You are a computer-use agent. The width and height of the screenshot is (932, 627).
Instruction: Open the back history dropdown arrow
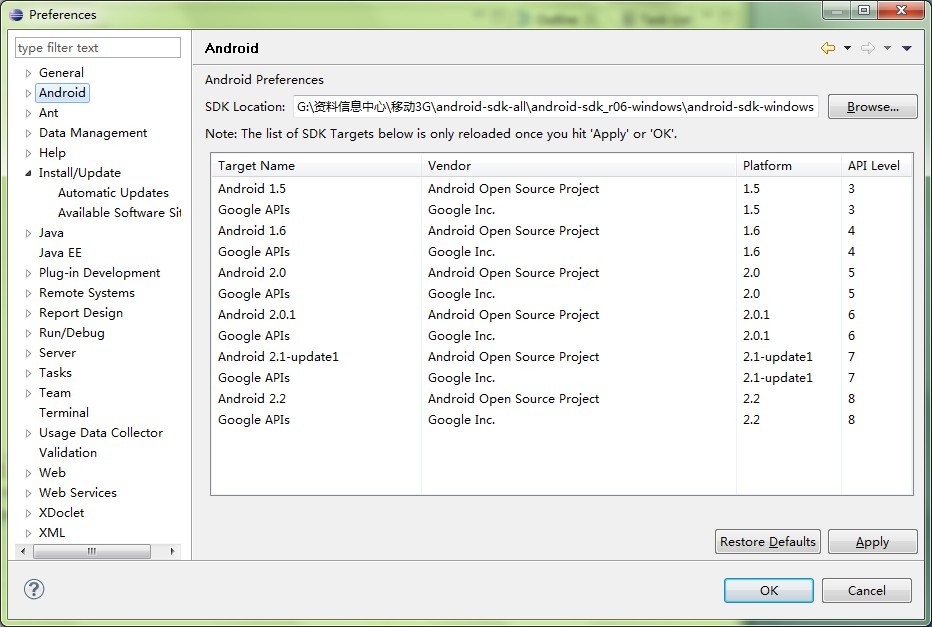(847, 48)
